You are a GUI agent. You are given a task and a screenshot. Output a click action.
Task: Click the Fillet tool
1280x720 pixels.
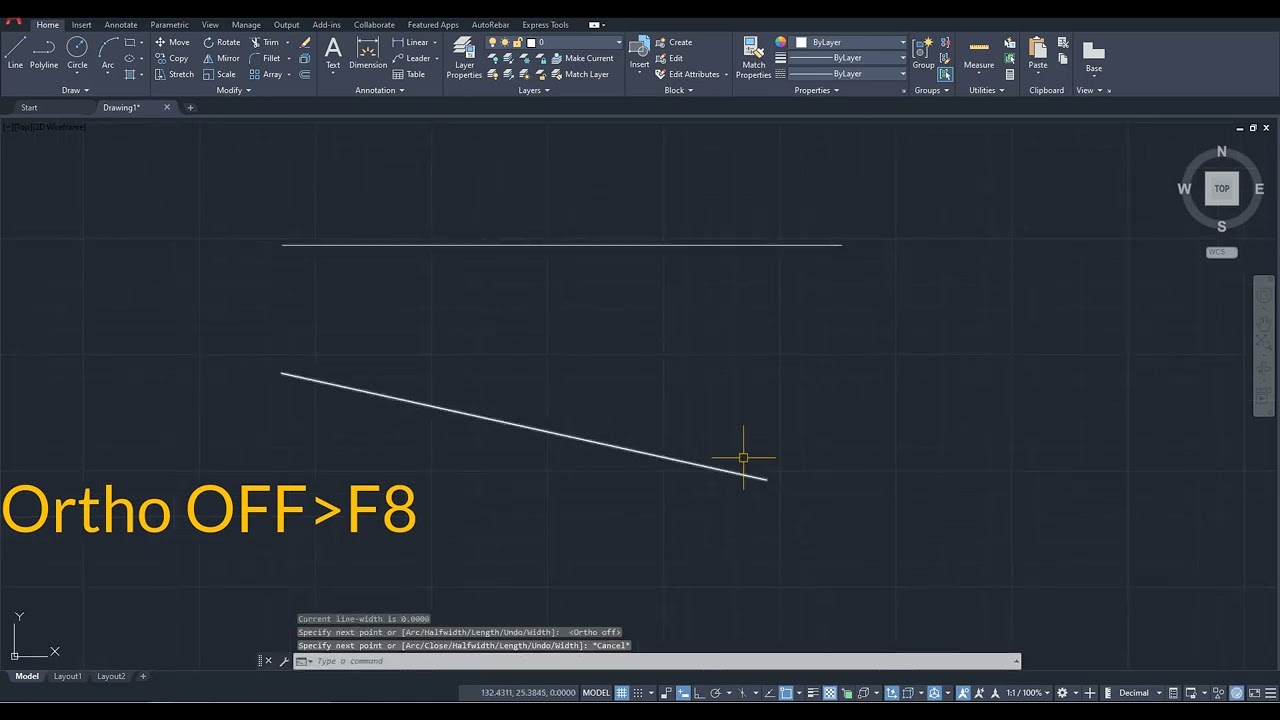tap(265, 58)
